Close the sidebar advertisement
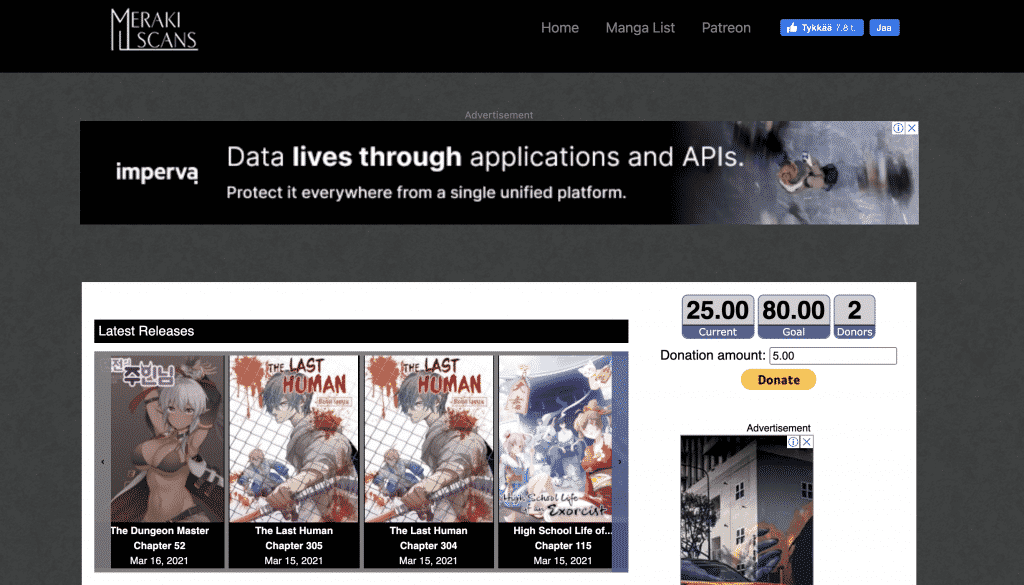The image size is (1024, 585). click(807, 442)
